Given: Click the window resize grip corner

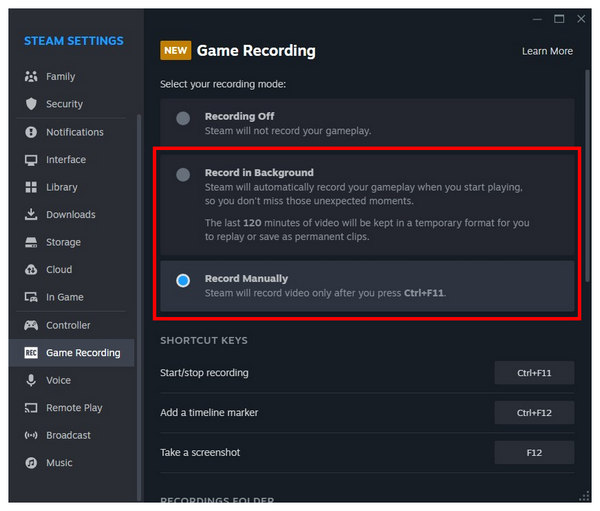Looking at the screenshot, I should (585, 496).
